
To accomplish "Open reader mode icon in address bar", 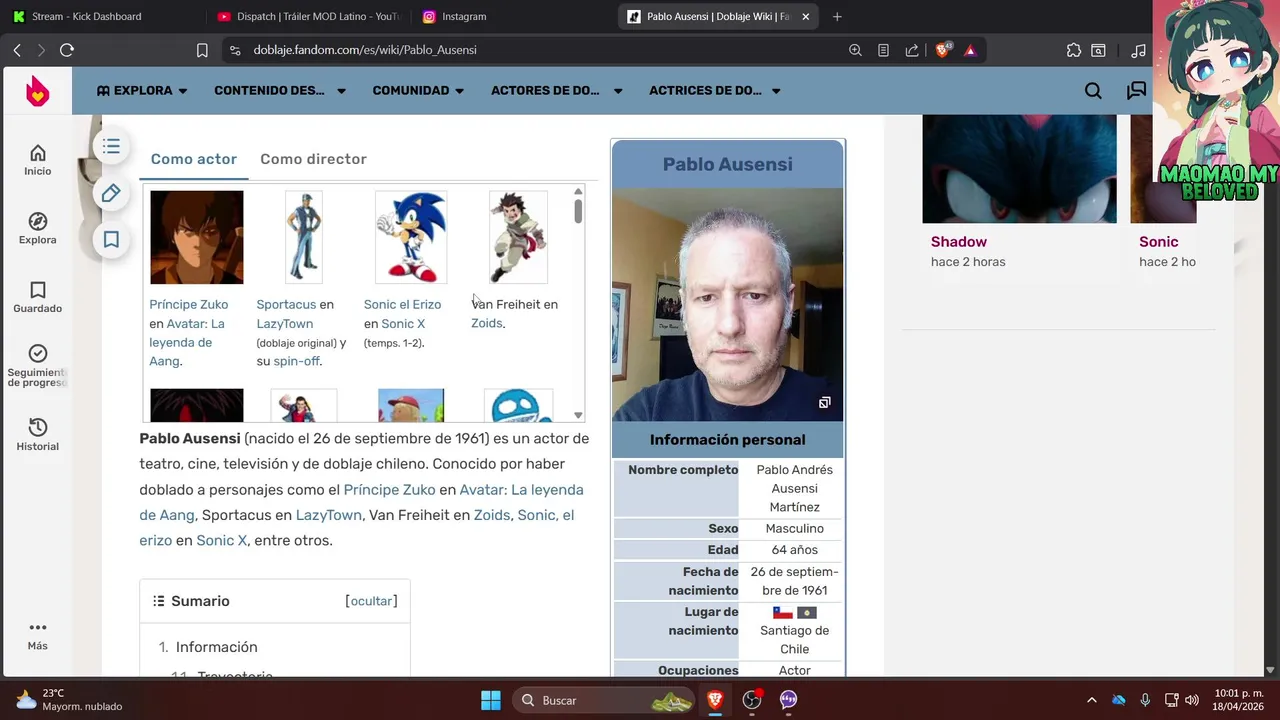I will [883, 50].
